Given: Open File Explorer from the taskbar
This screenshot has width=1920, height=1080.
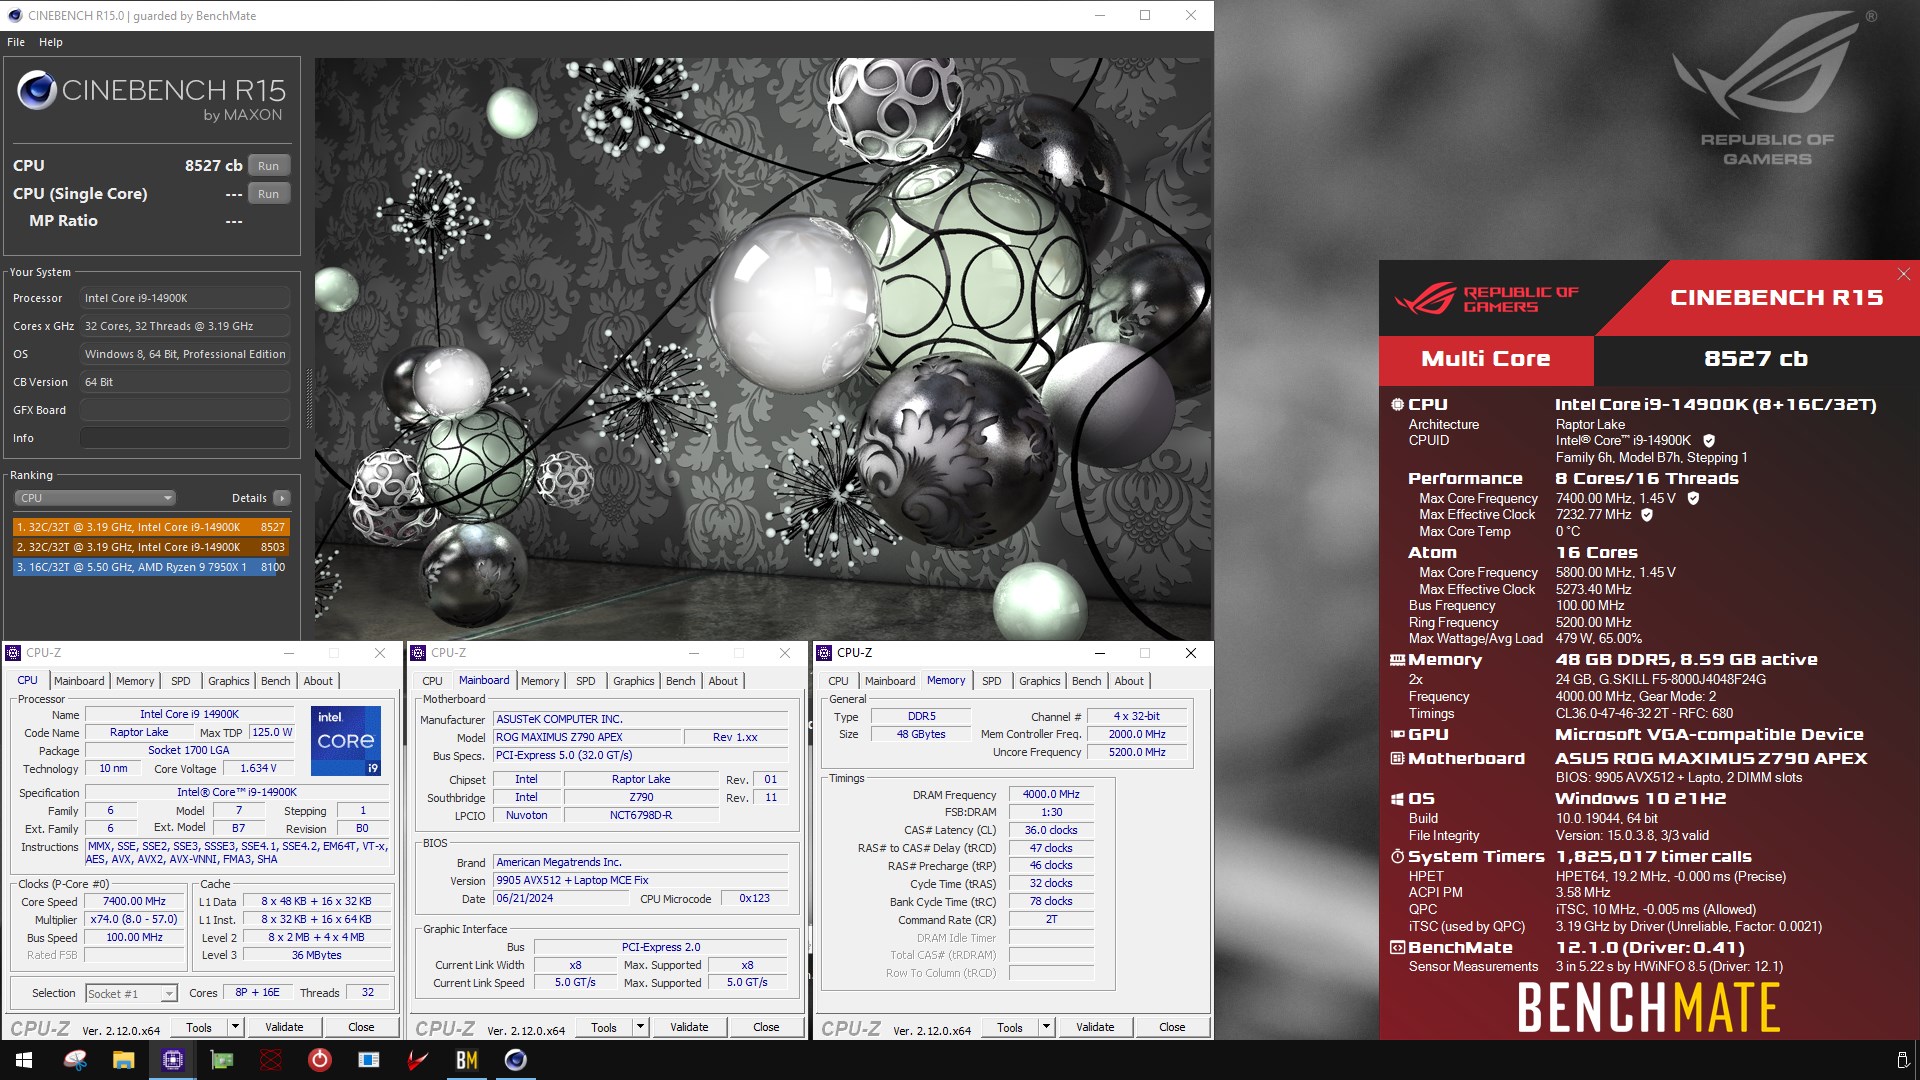Looking at the screenshot, I should tap(123, 1060).
